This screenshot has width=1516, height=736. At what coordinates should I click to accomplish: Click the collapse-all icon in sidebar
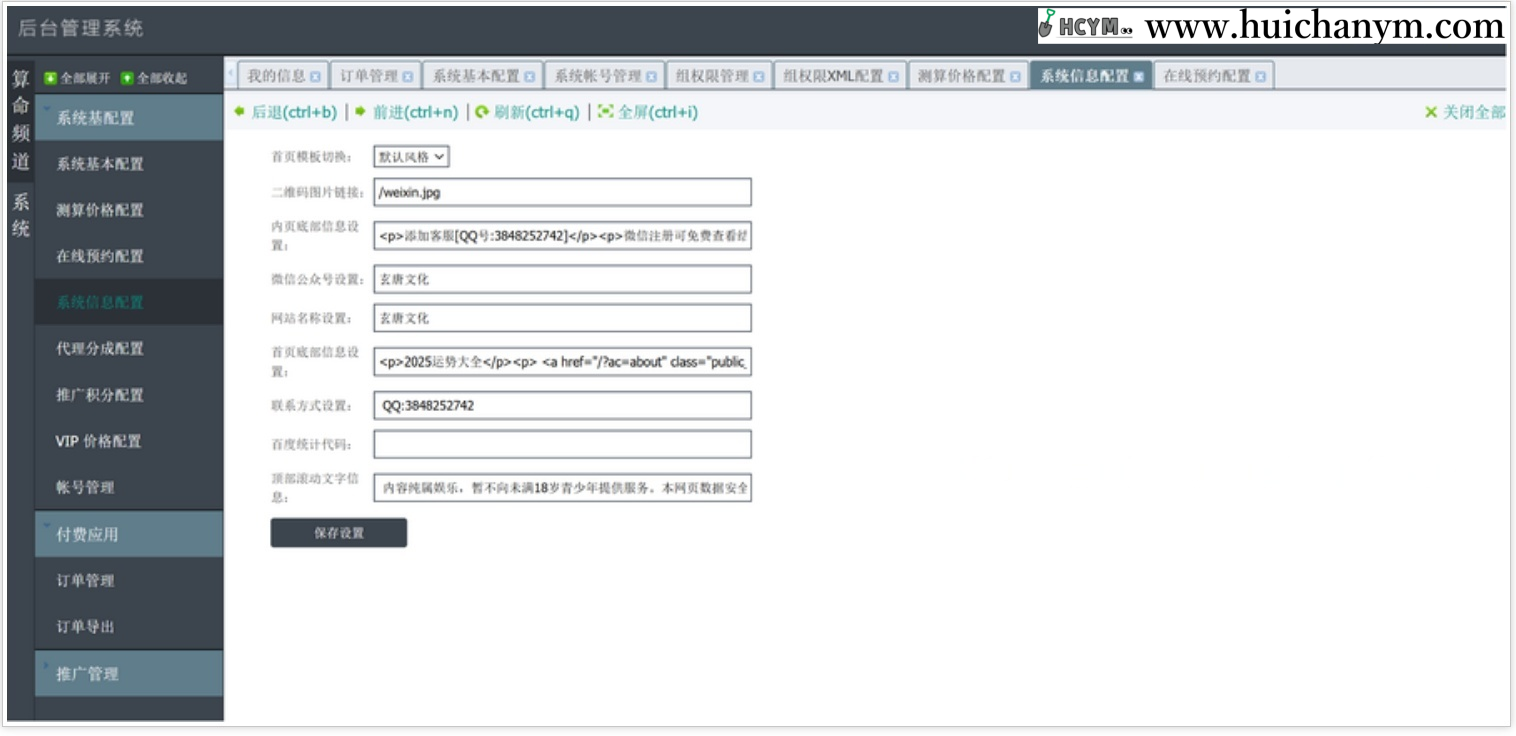click(x=127, y=79)
